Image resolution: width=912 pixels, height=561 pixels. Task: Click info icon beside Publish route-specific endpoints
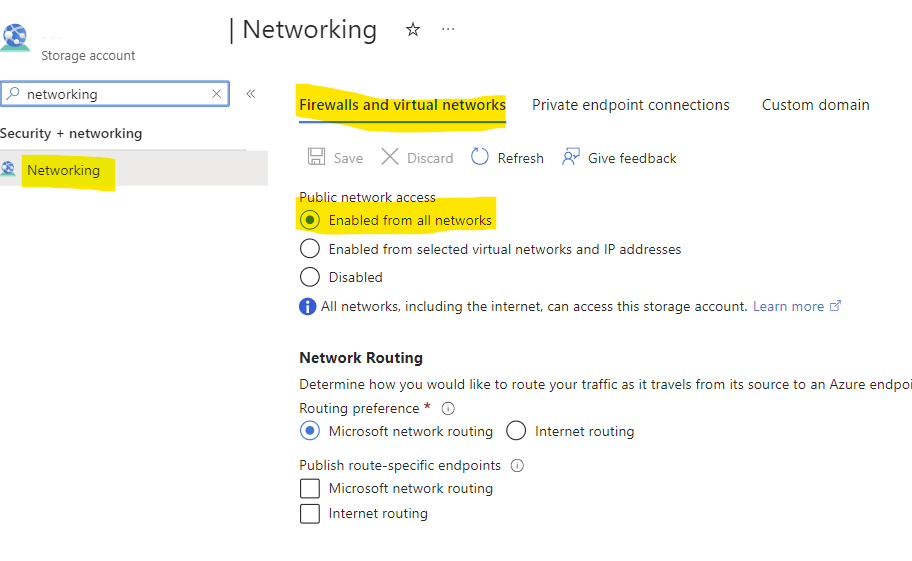(517, 466)
